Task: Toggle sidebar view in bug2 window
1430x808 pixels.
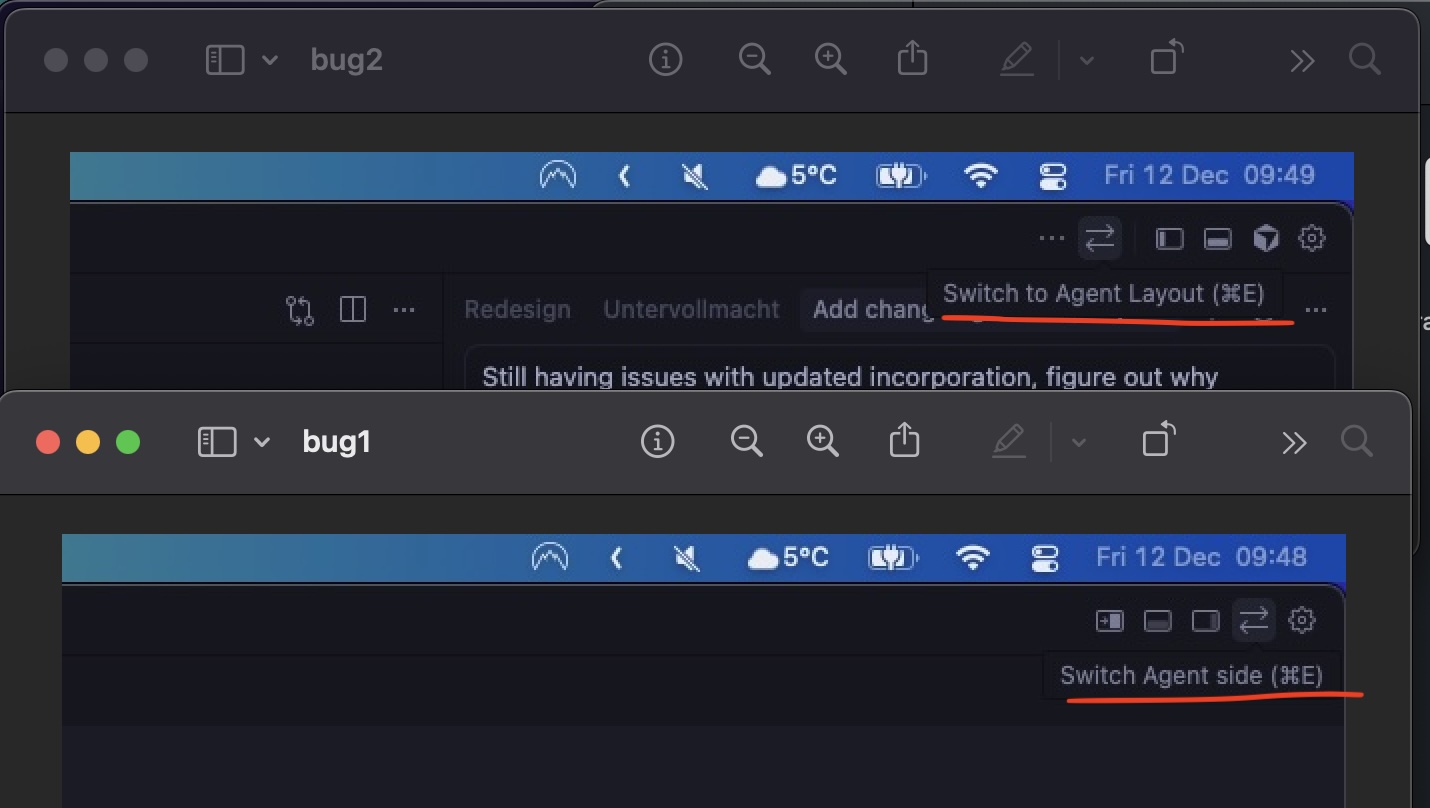Action: click(225, 60)
